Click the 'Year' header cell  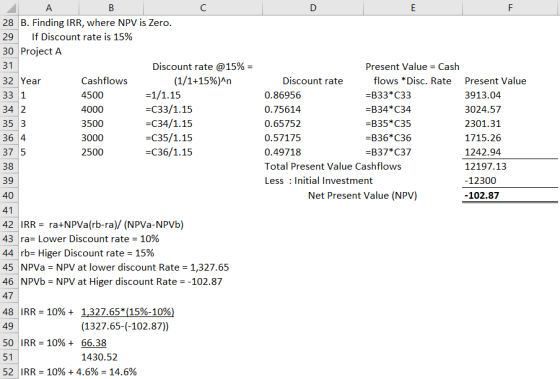tap(31, 81)
